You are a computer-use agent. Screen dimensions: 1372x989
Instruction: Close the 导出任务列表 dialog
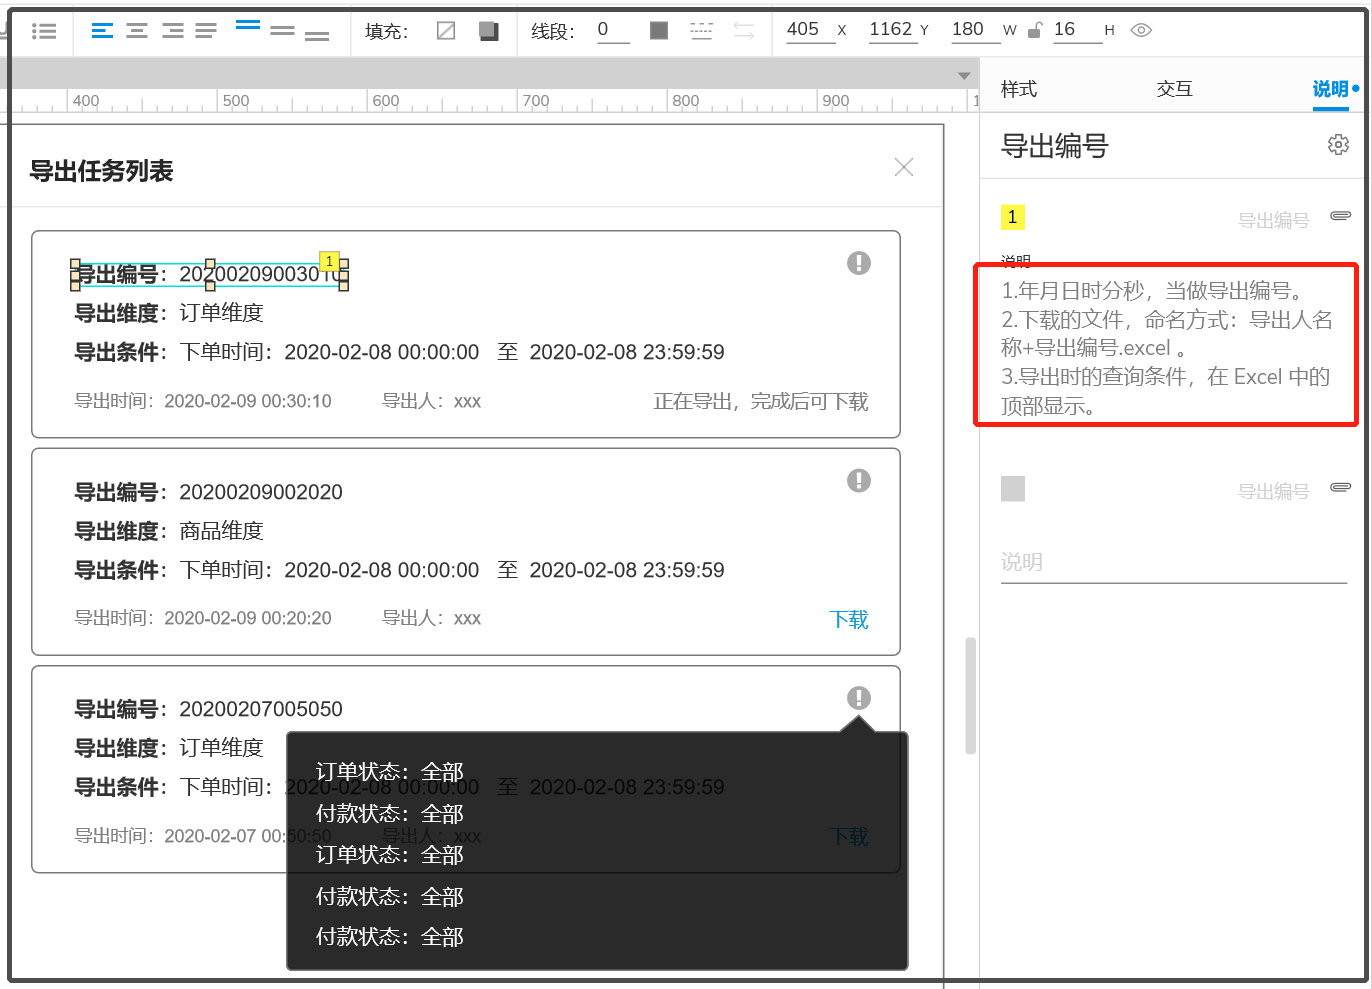[904, 167]
